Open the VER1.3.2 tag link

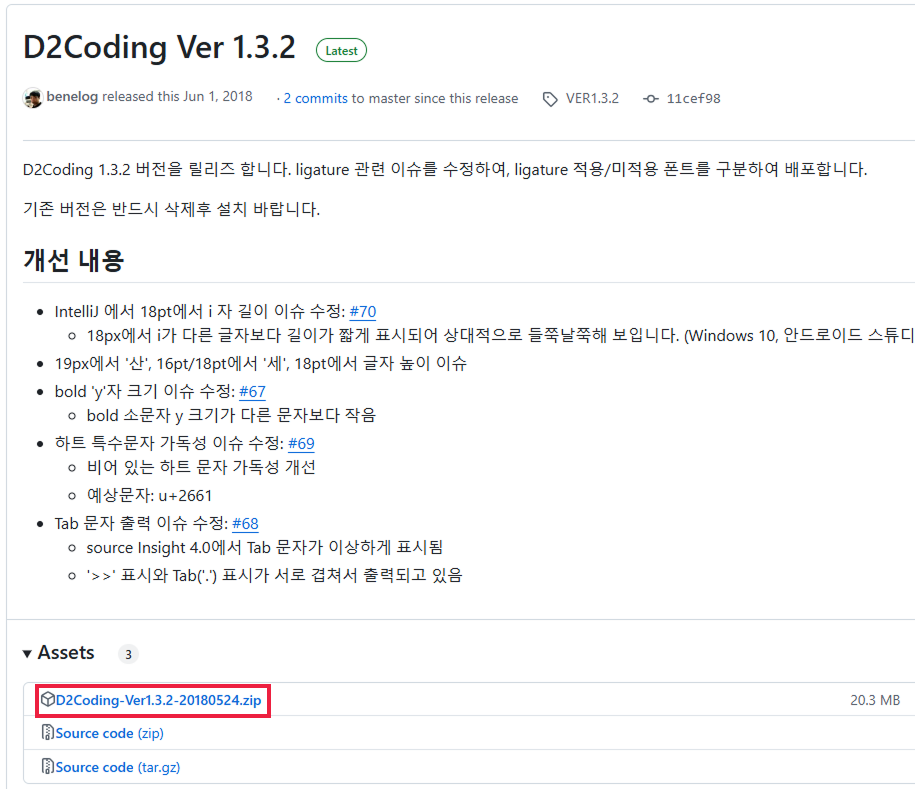coord(592,98)
